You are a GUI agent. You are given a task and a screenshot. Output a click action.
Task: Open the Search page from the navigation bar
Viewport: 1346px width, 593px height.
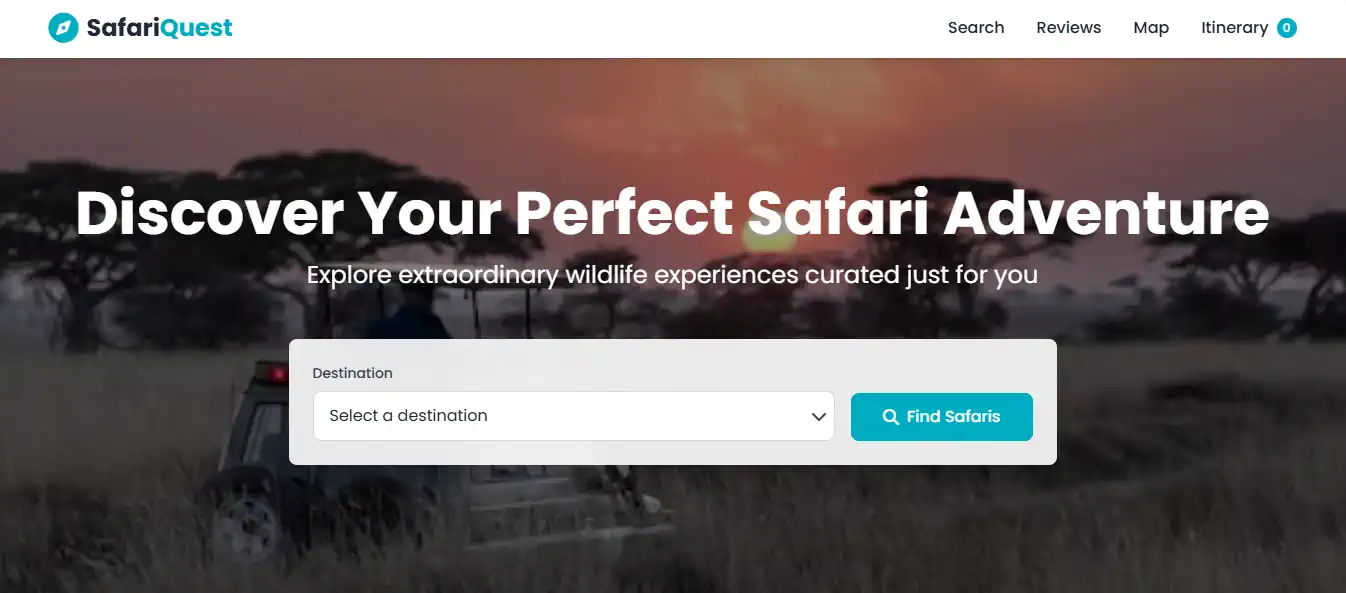click(x=976, y=27)
